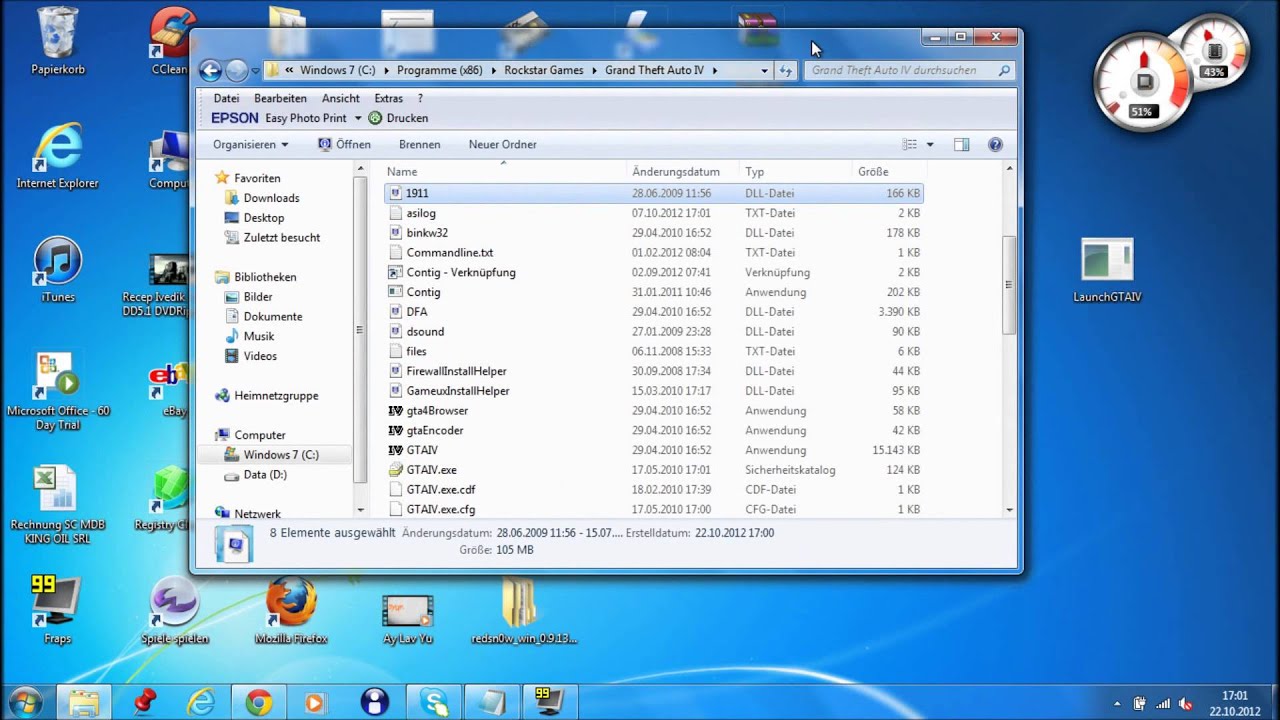The image size is (1280, 720).
Task: Click the Drucken button
Action: (x=398, y=118)
